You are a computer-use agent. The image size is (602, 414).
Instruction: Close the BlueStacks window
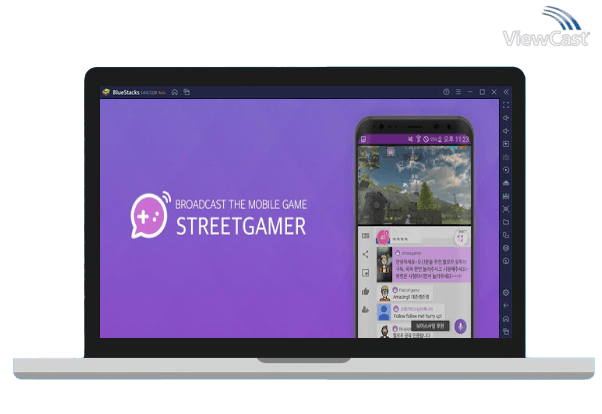(494, 92)
